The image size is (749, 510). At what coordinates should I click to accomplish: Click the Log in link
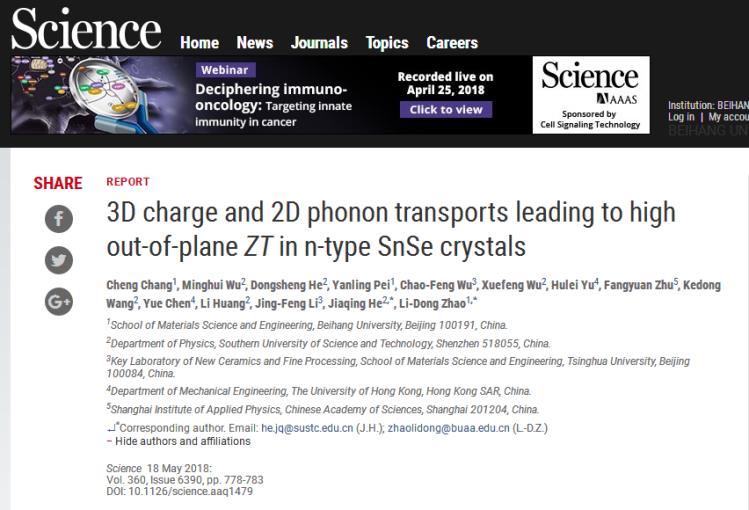(681, 117)
